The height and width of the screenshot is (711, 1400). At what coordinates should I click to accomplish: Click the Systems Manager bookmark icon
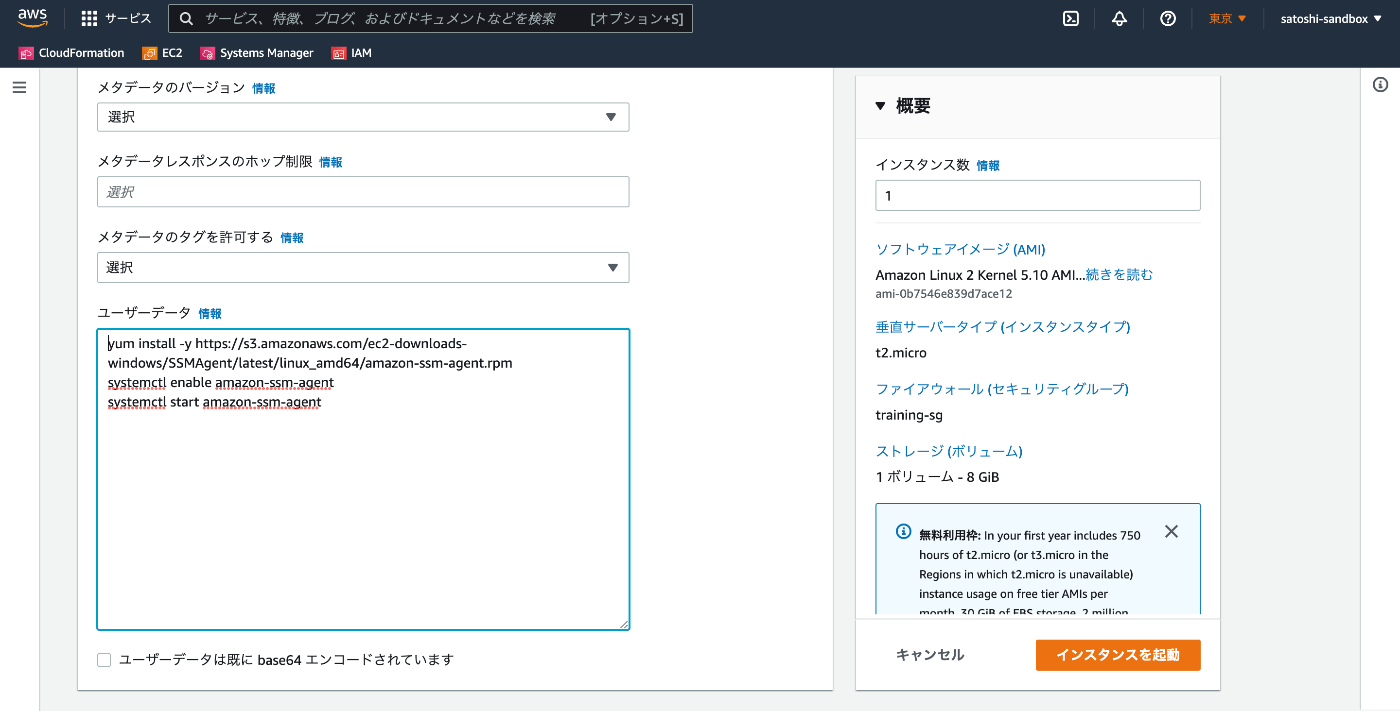208,53
